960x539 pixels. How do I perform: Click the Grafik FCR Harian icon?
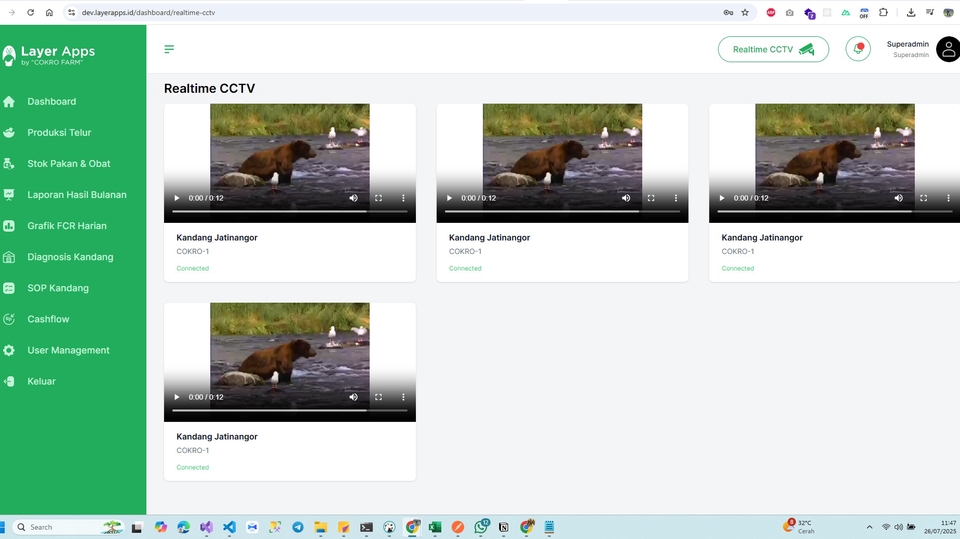9,226
